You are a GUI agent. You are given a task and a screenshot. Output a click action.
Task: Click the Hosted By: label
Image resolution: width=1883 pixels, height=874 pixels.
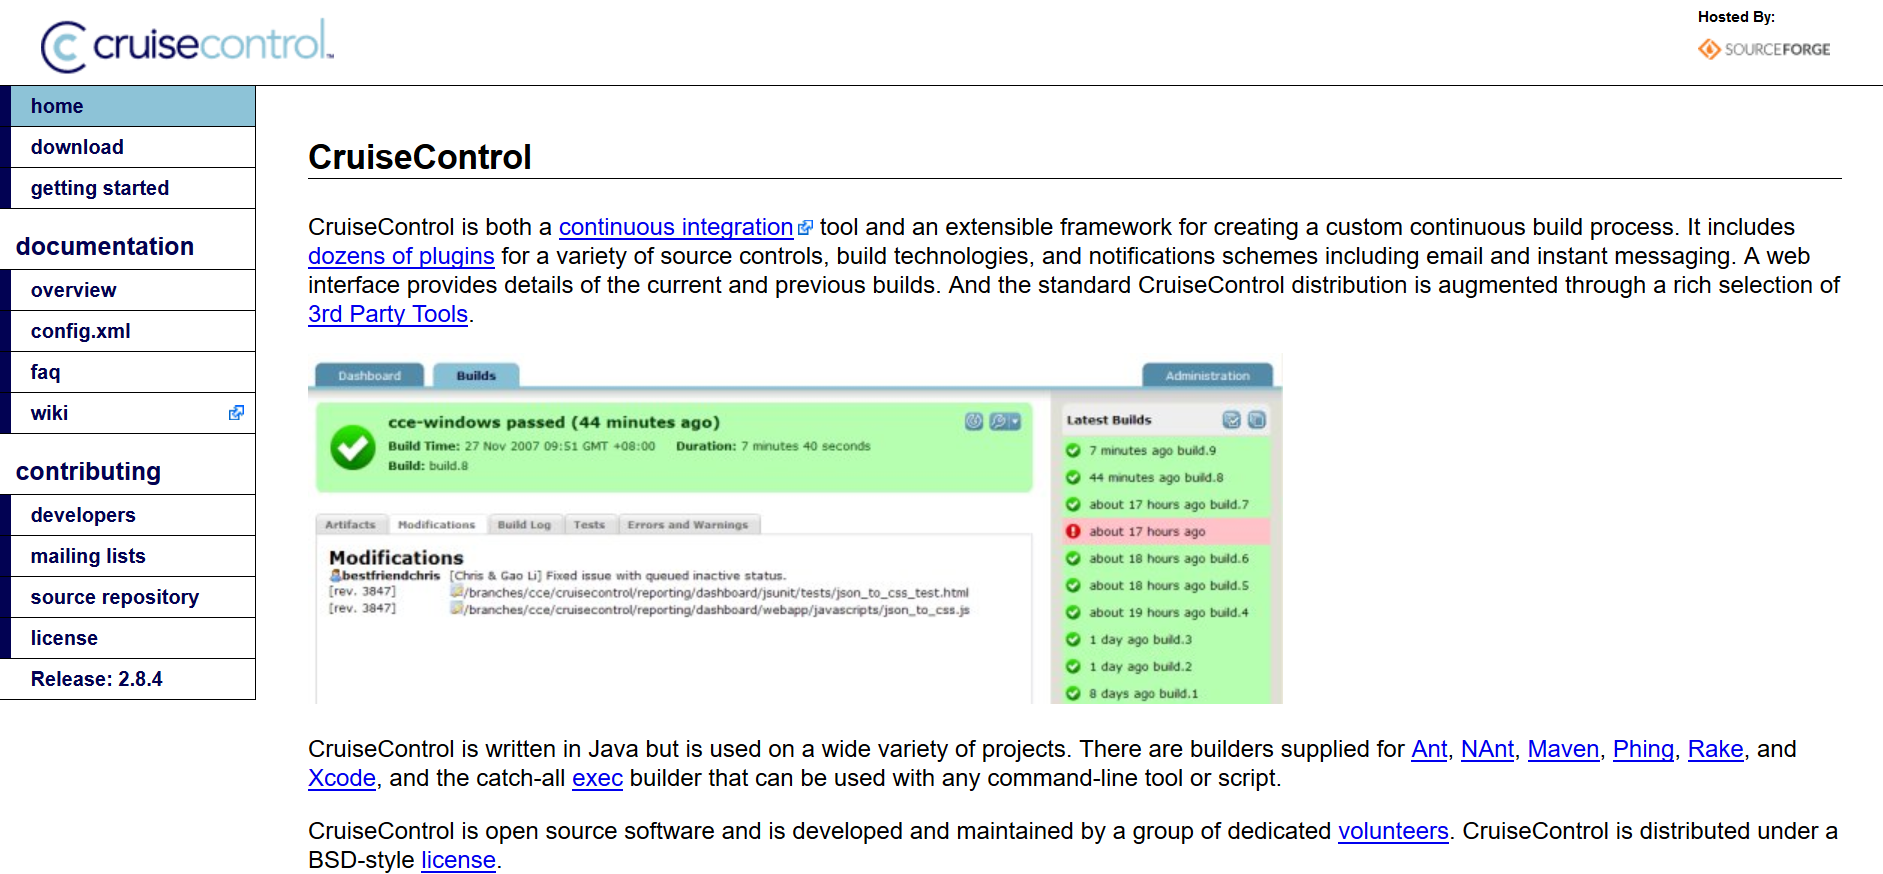point(1736,17)
